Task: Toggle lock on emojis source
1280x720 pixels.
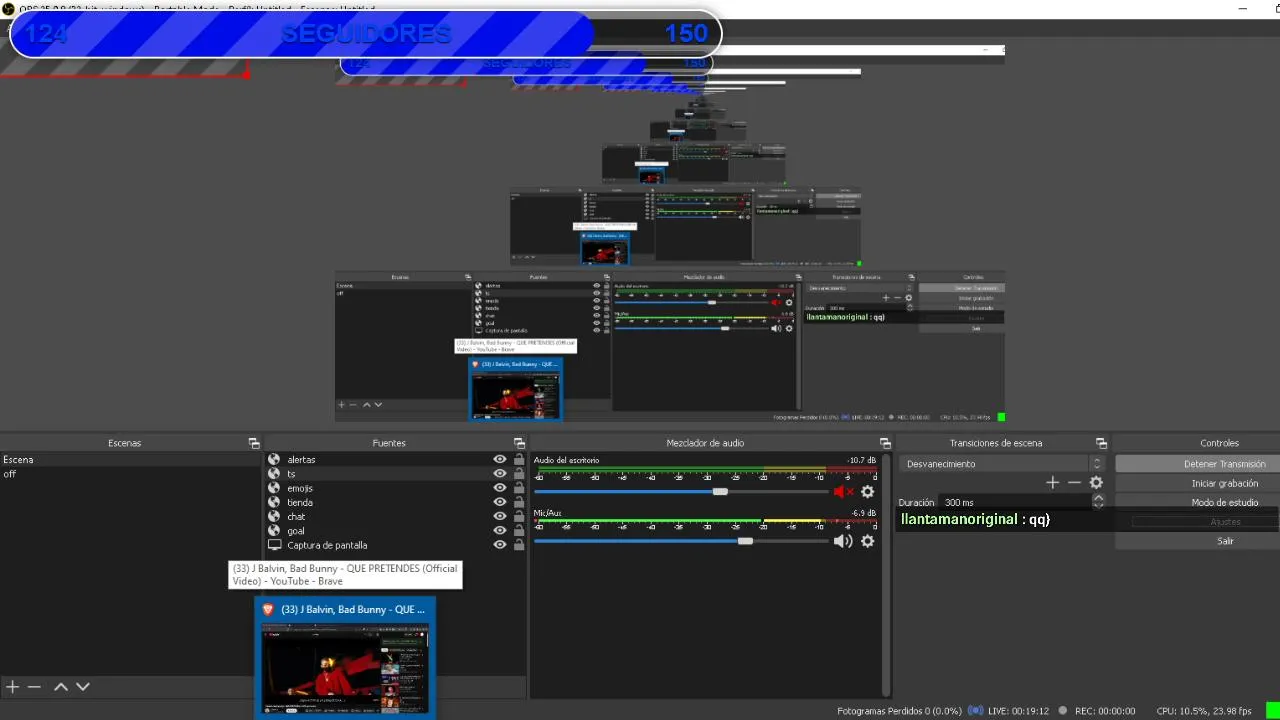Action: coord(519,488)
